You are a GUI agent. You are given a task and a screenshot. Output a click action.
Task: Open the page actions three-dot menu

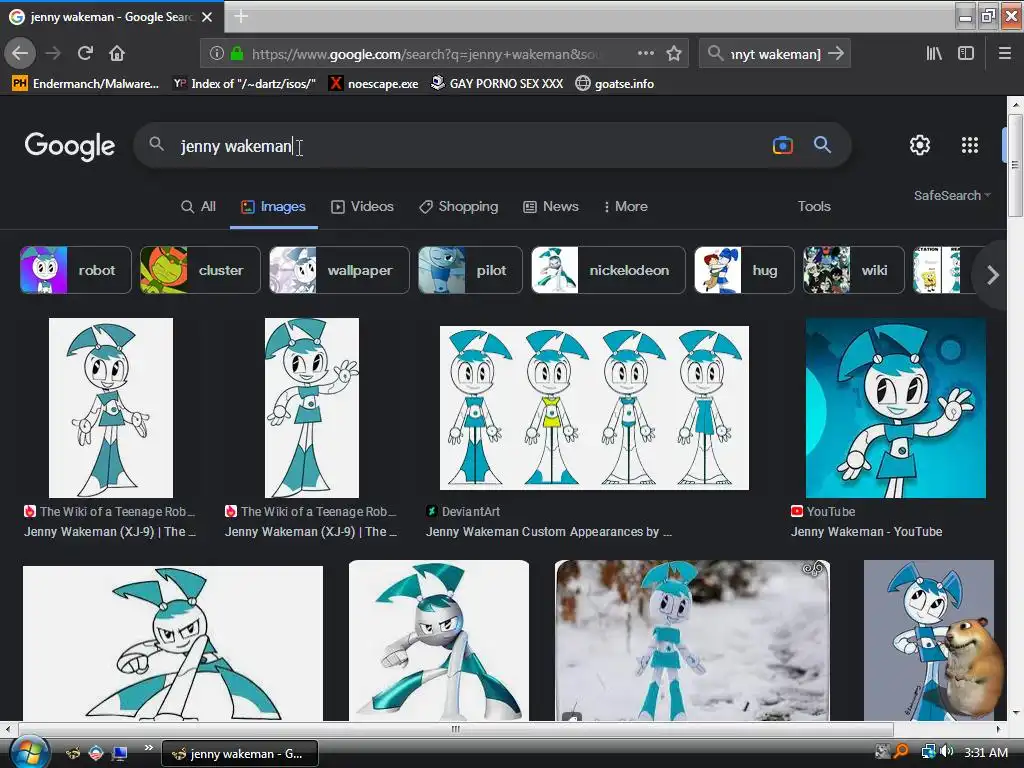645,54
